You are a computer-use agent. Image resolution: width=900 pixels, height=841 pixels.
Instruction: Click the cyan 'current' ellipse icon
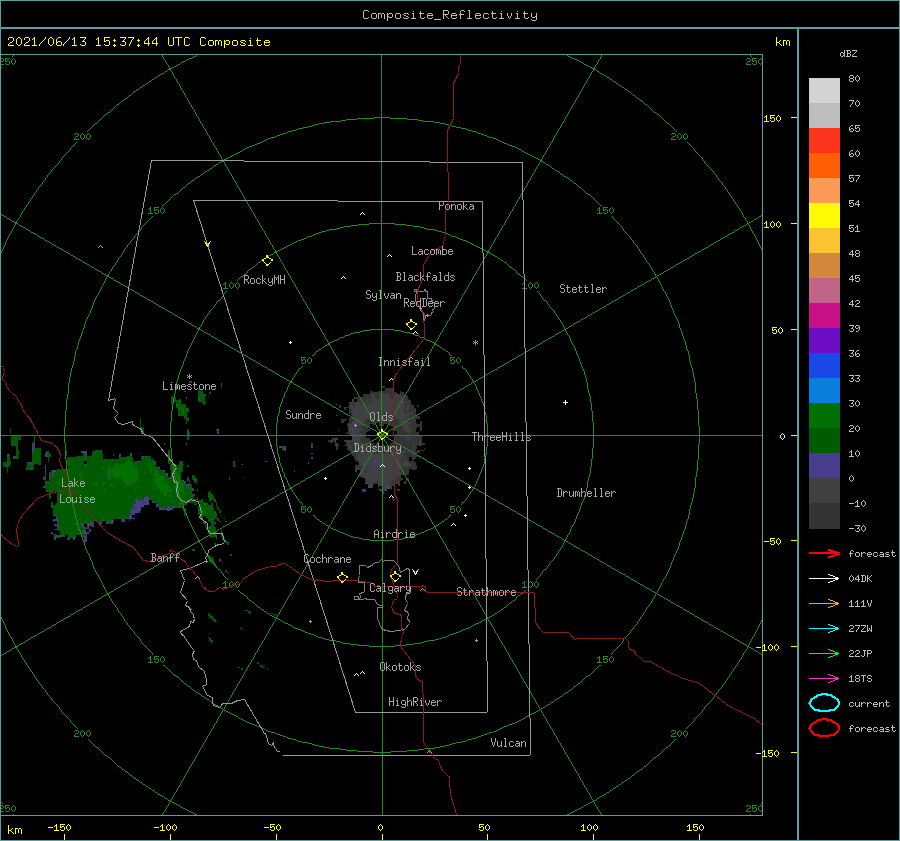click(x=824, y=703)
